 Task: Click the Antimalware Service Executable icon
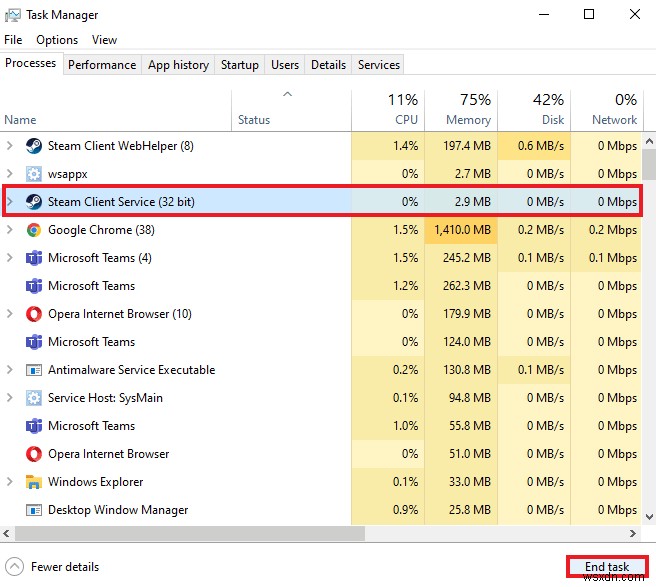(x=33, y=370)
